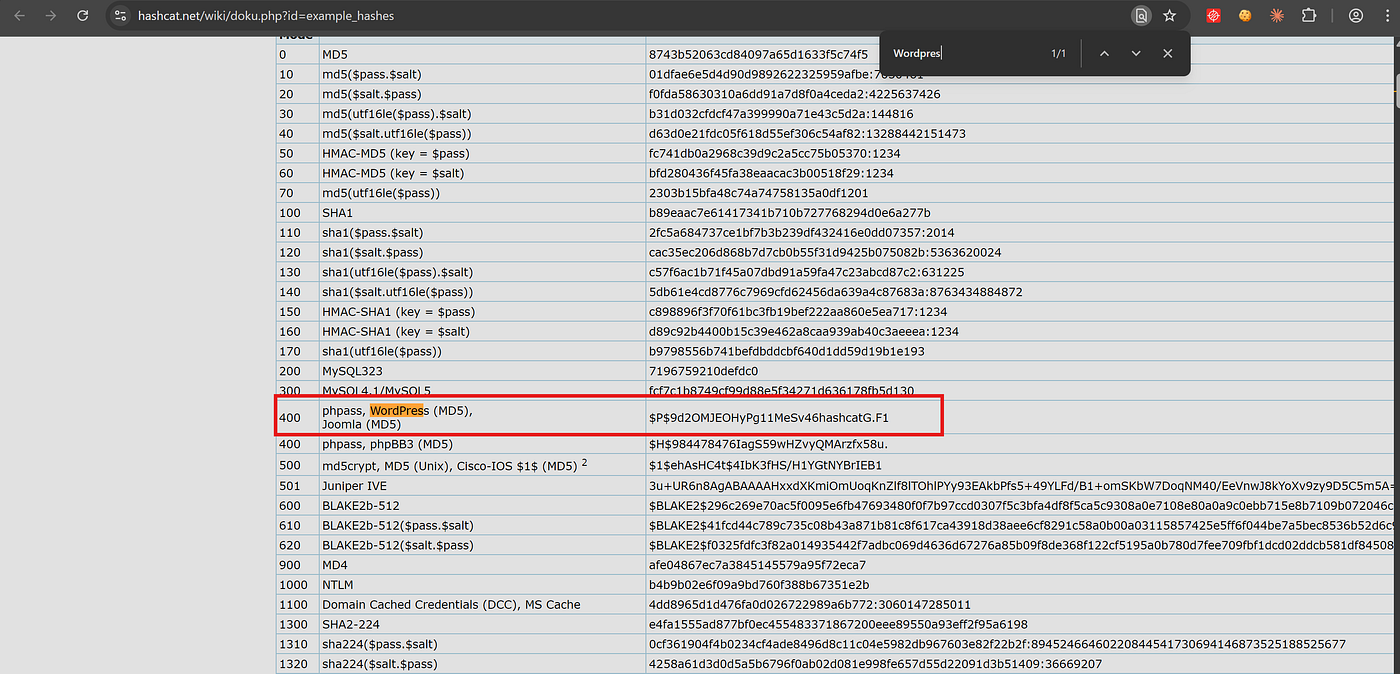Jump to previous find result

1104,54
